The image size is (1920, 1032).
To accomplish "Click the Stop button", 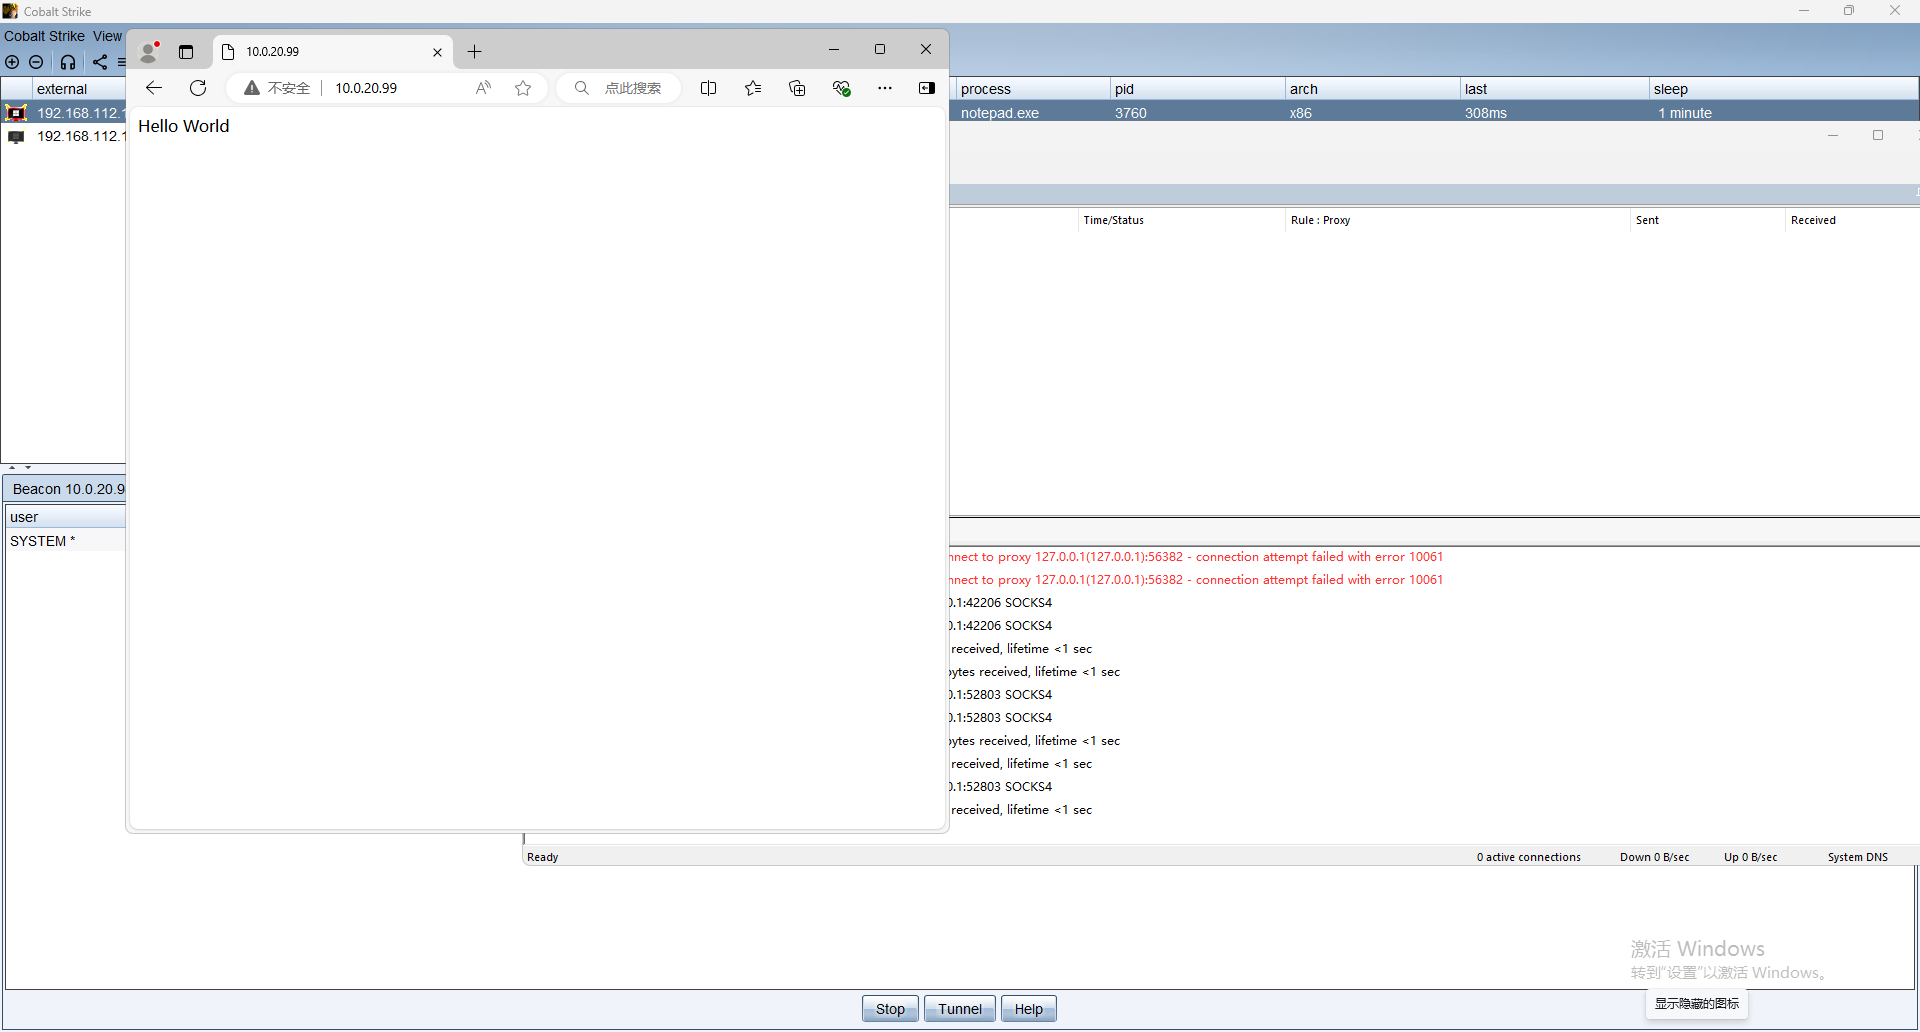I will (890, 1009).
